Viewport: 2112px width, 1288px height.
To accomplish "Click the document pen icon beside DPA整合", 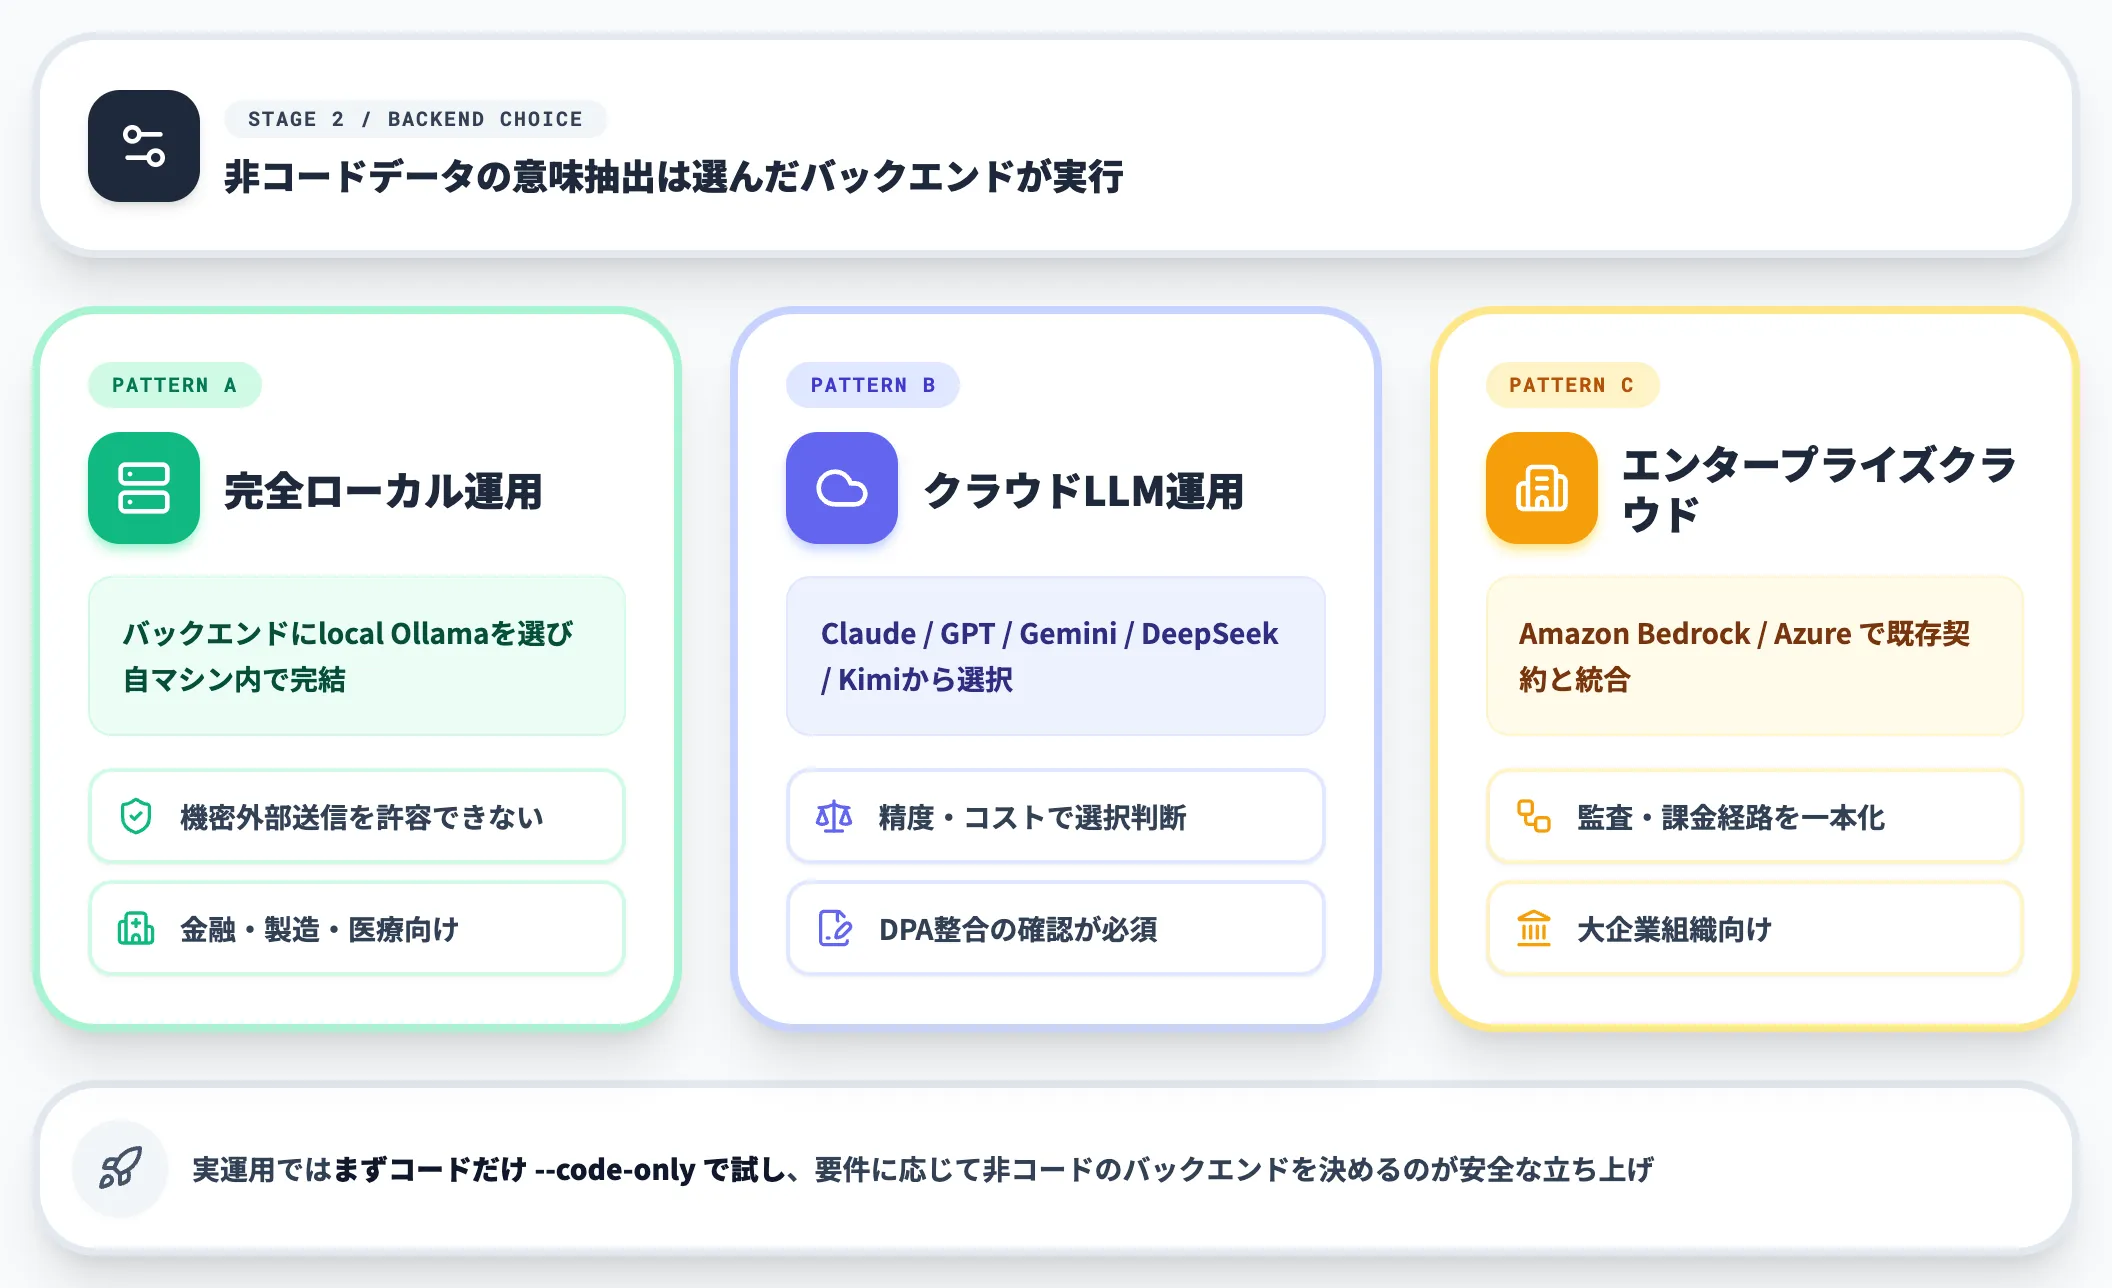I will coord(834,928).
